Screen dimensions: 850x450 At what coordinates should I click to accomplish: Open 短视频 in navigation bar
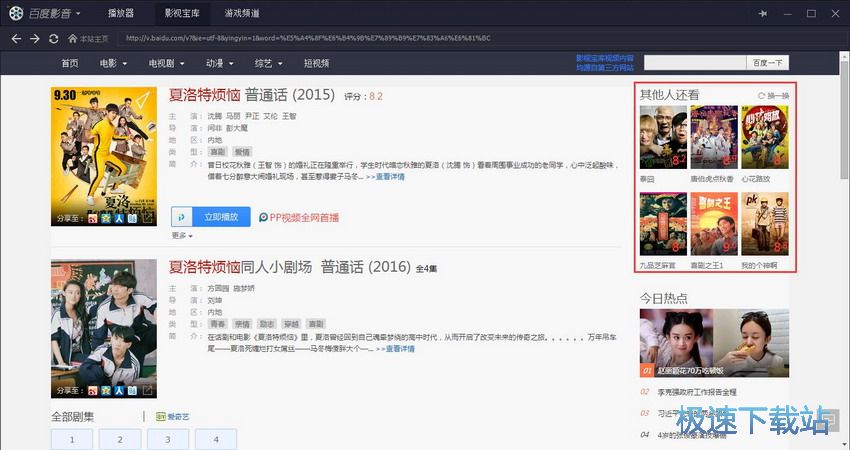pyautogui.click(x=317, y=63)
